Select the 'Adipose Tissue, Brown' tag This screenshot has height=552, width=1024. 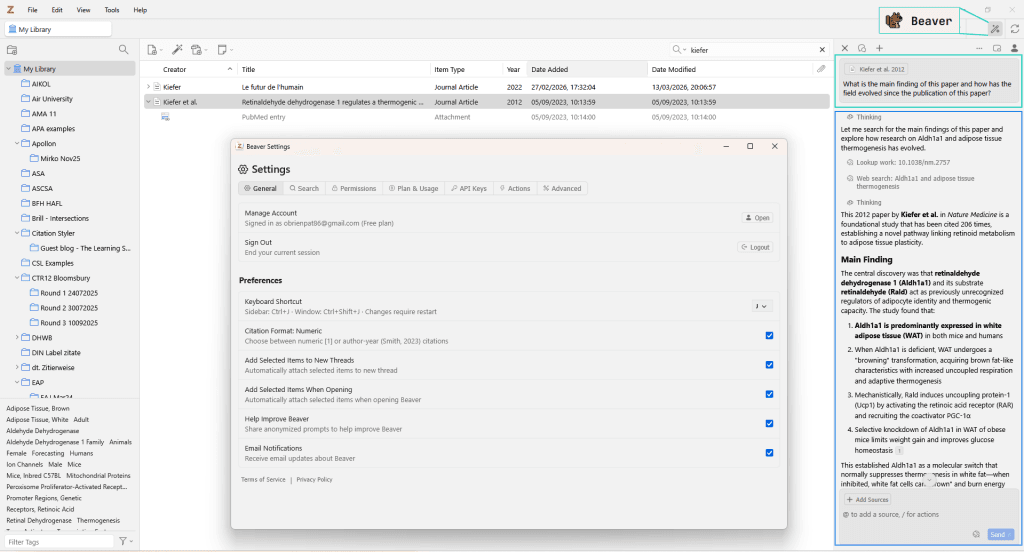coord(38,408)
